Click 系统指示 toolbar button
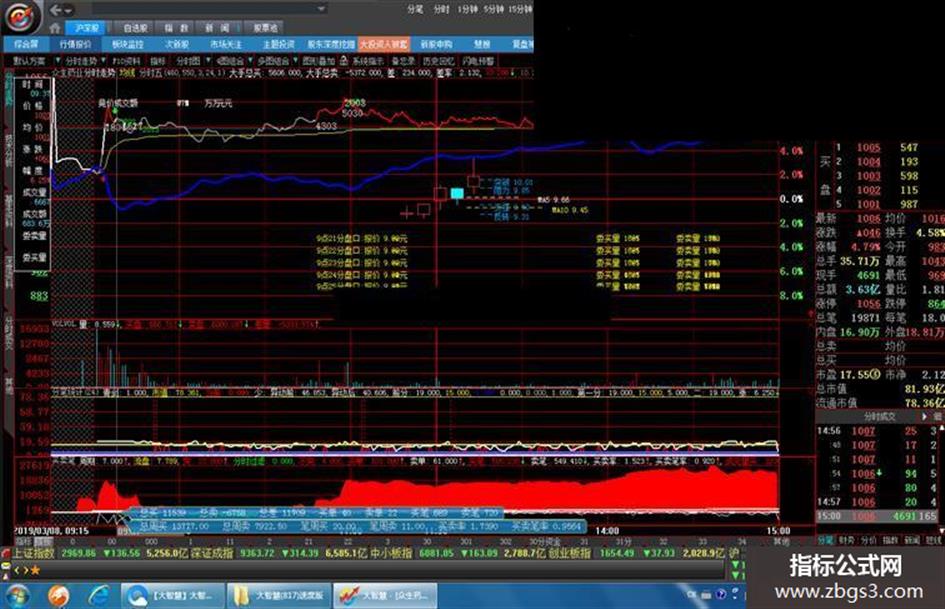The width and height of the screenshot is (945, 609). click(x=368, y=61)
